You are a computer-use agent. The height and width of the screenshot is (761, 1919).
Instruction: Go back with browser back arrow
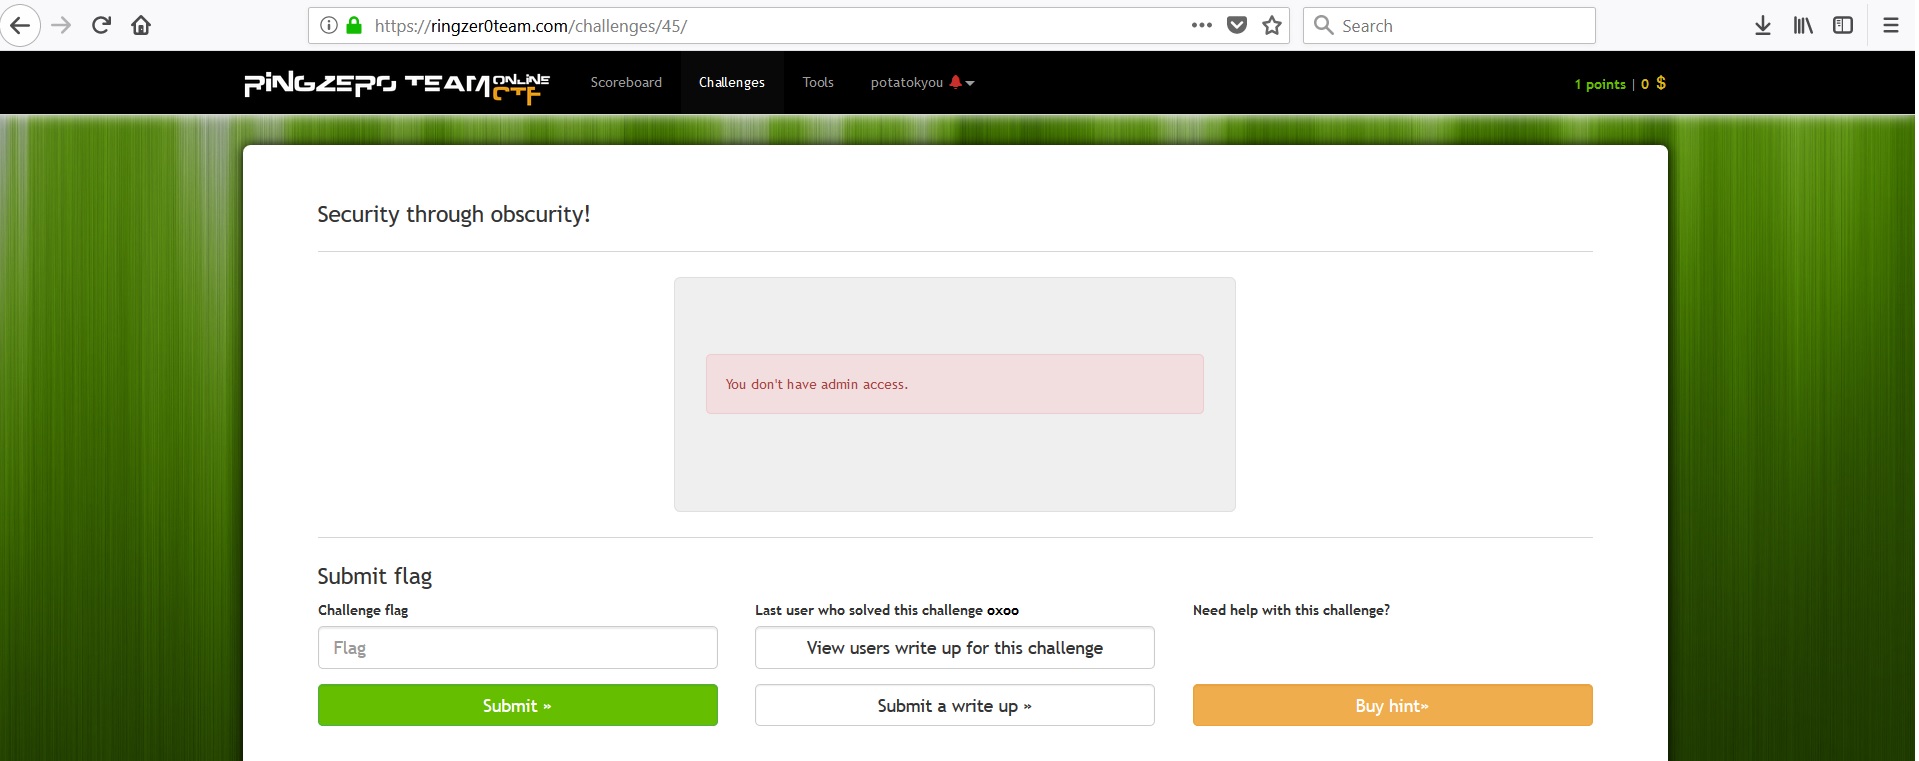[20, 25]
